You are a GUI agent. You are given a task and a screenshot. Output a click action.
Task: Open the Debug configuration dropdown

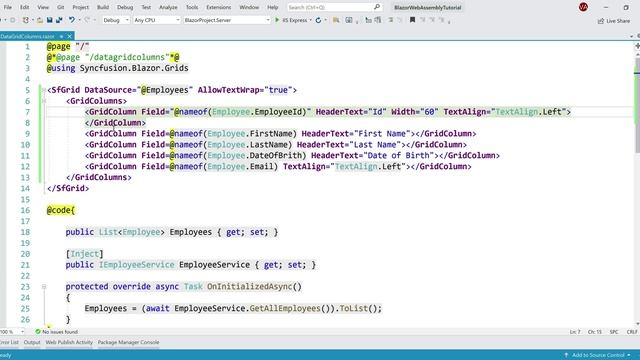[116, 20]
